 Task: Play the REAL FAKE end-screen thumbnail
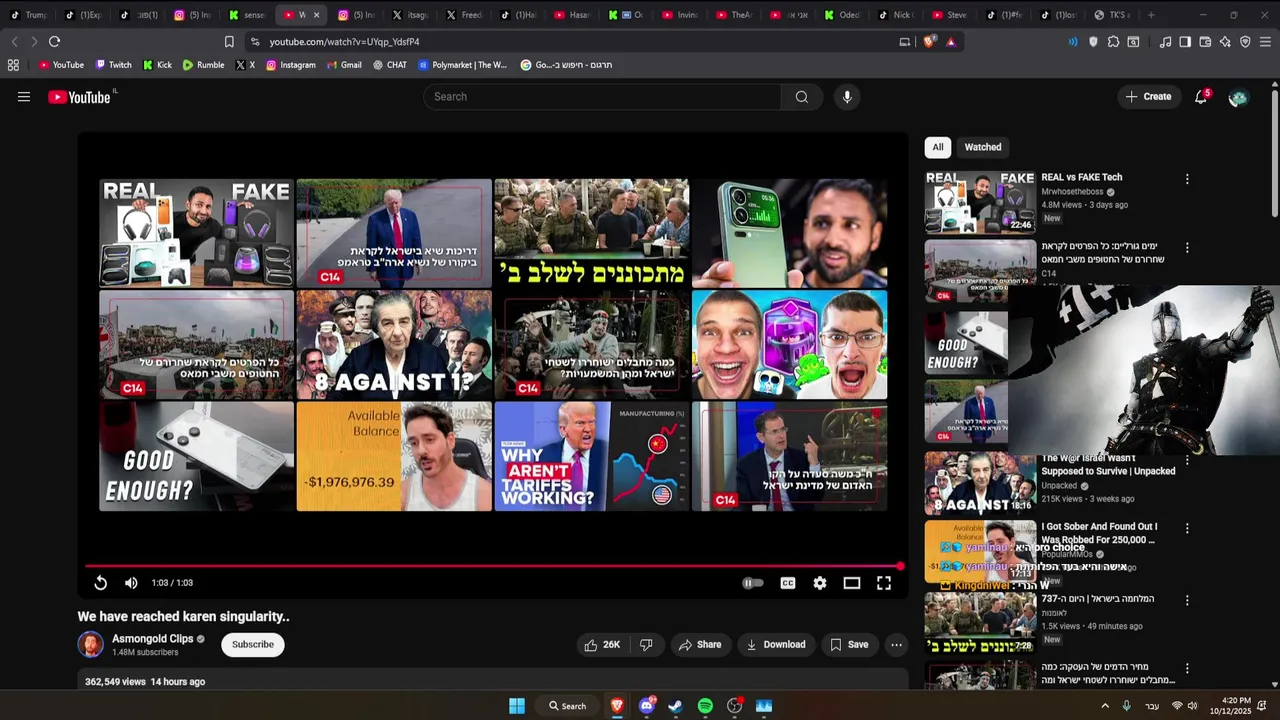click(197, 233)
